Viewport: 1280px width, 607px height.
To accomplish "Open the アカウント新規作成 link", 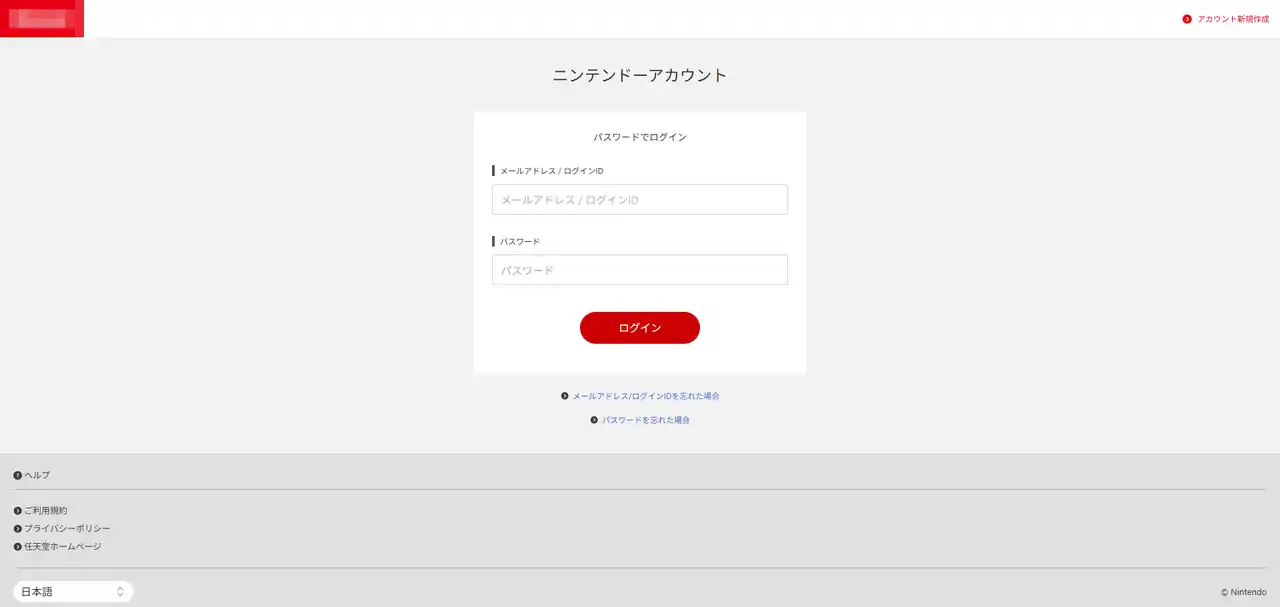I will [1232, 19].
